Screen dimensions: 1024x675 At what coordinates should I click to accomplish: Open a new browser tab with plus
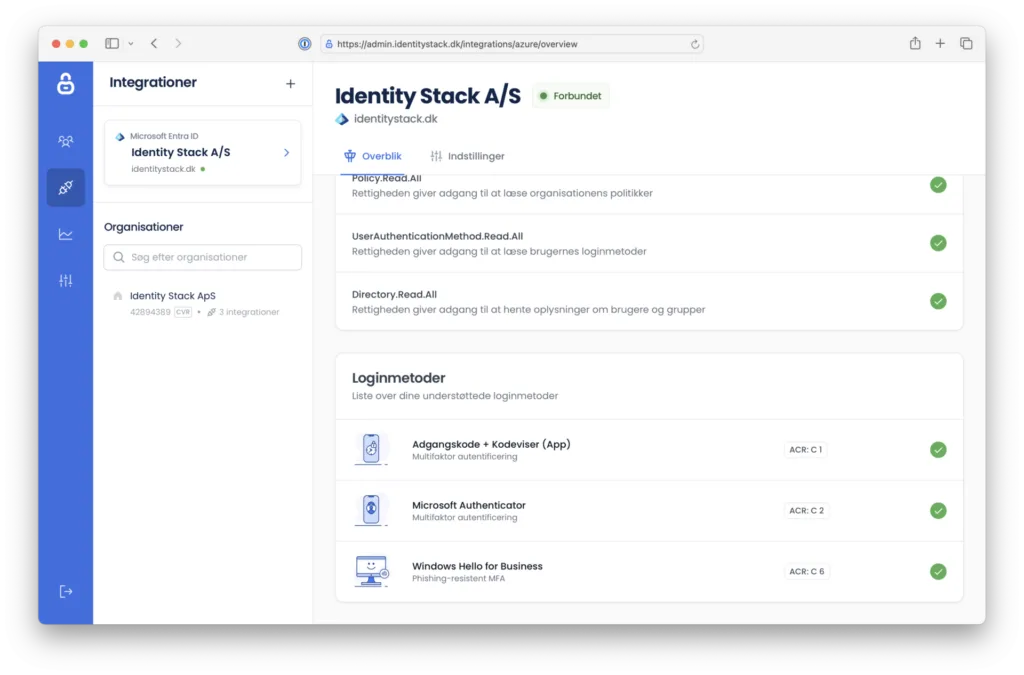(940, 43)
